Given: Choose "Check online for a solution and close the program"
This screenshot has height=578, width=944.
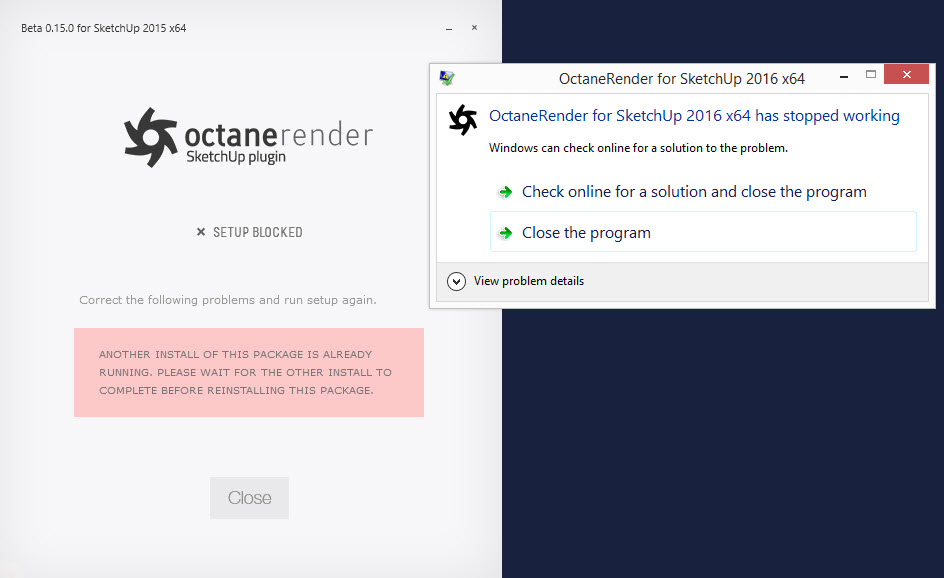Looking at the screenshot, I should click(x=694, y=191).
